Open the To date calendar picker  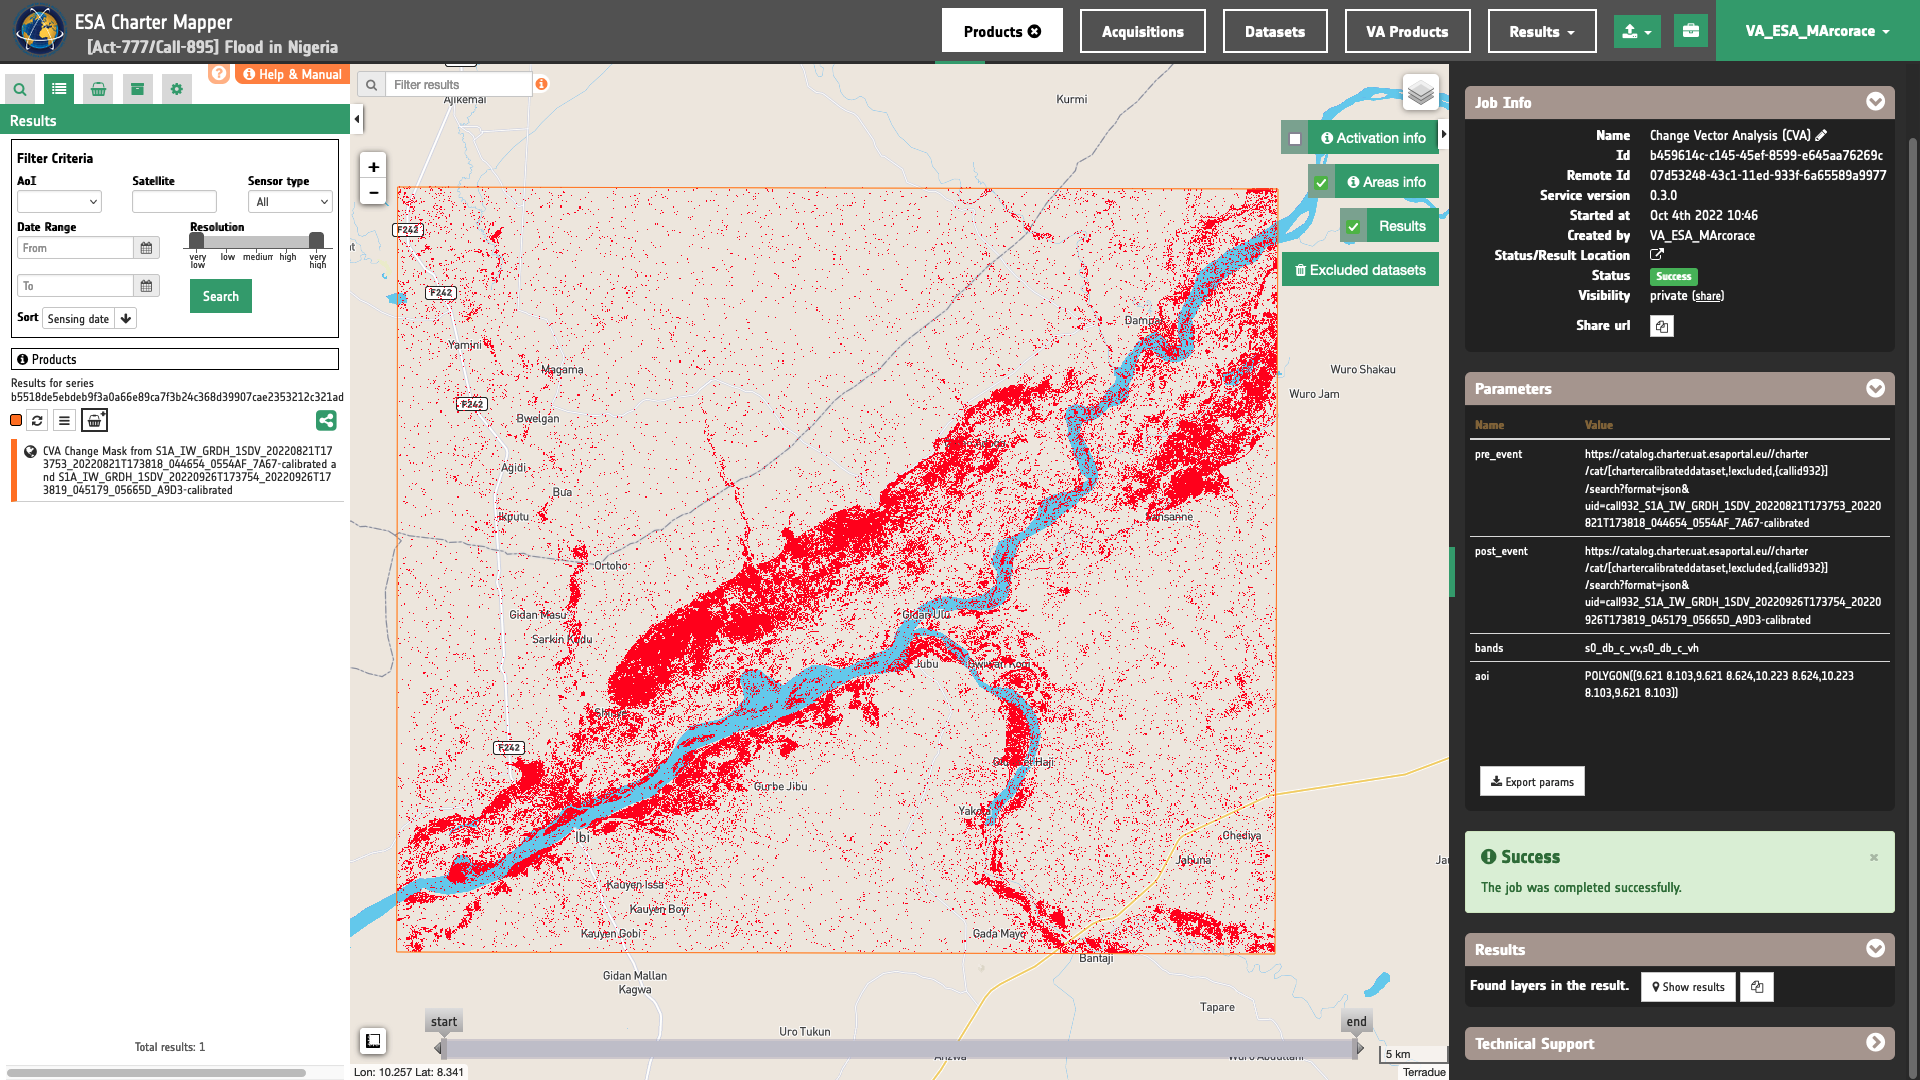(146, 286)
